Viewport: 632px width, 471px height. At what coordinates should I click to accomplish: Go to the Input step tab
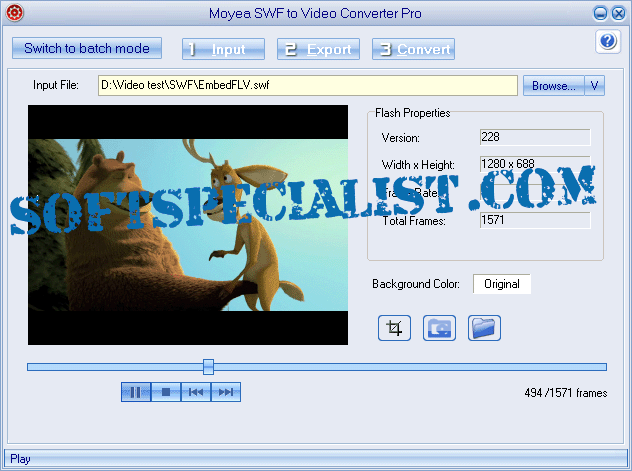(x=224, y=49)
